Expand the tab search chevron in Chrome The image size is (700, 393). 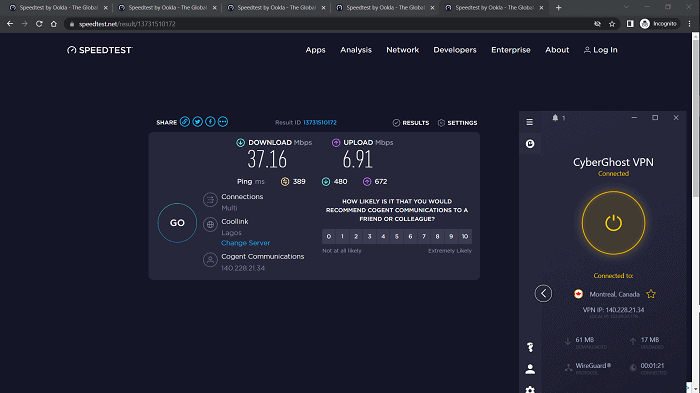point(626,7)
